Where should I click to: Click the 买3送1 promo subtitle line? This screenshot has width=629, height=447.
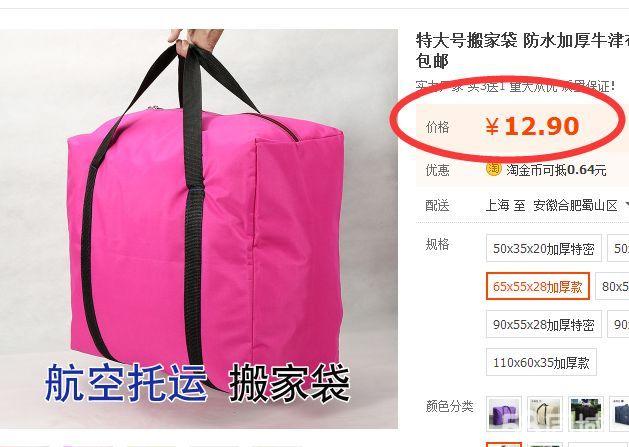pyautogui.click(x=515, y=86)
